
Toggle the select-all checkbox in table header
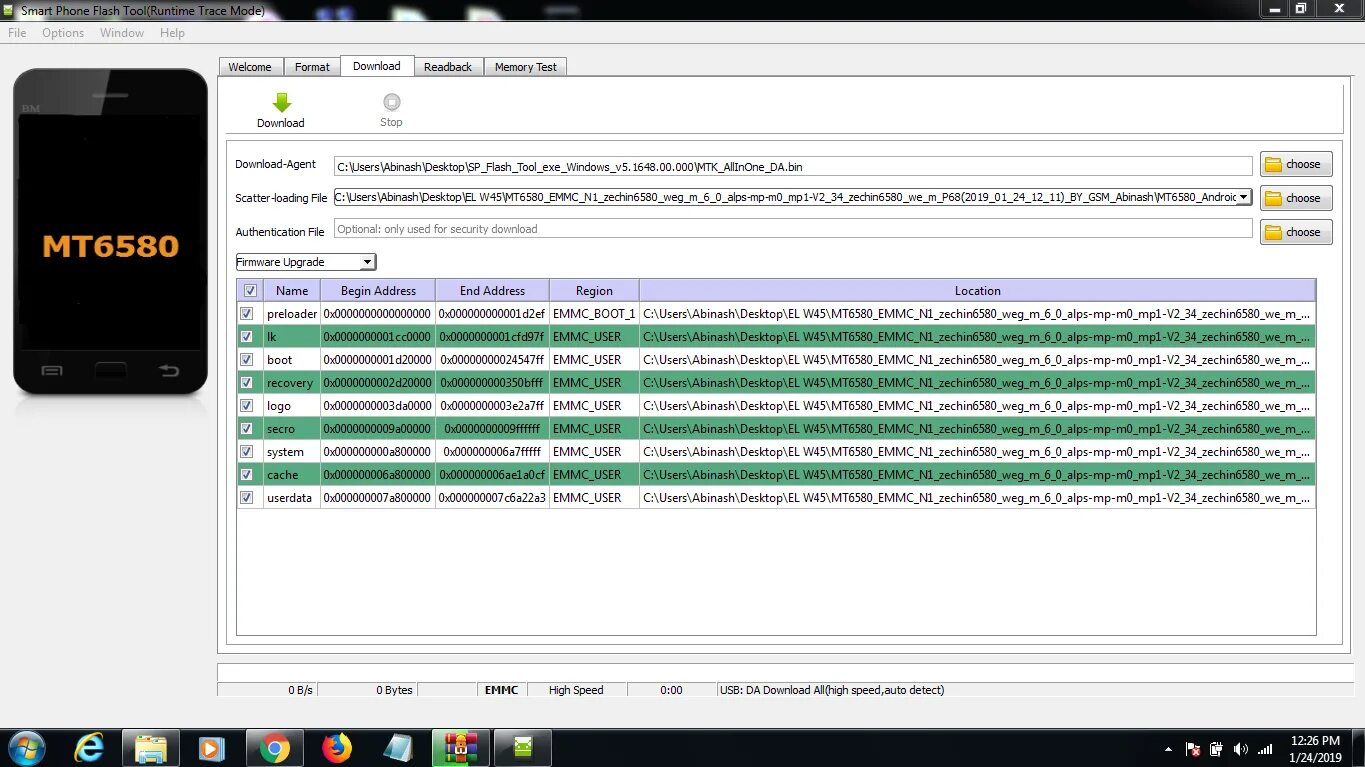250,291
